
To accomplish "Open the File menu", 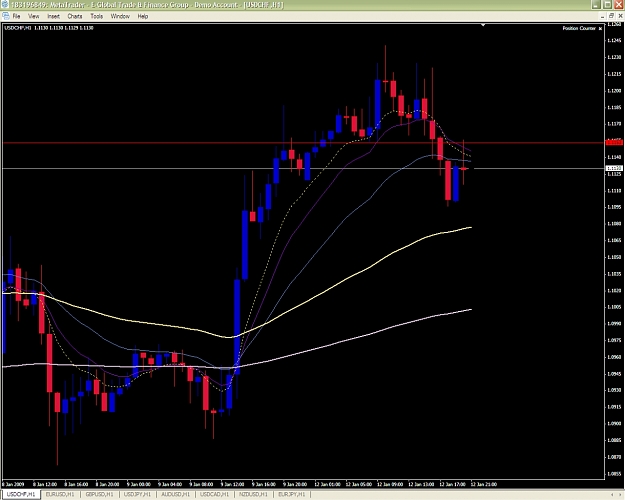I will tap(16, 16).
